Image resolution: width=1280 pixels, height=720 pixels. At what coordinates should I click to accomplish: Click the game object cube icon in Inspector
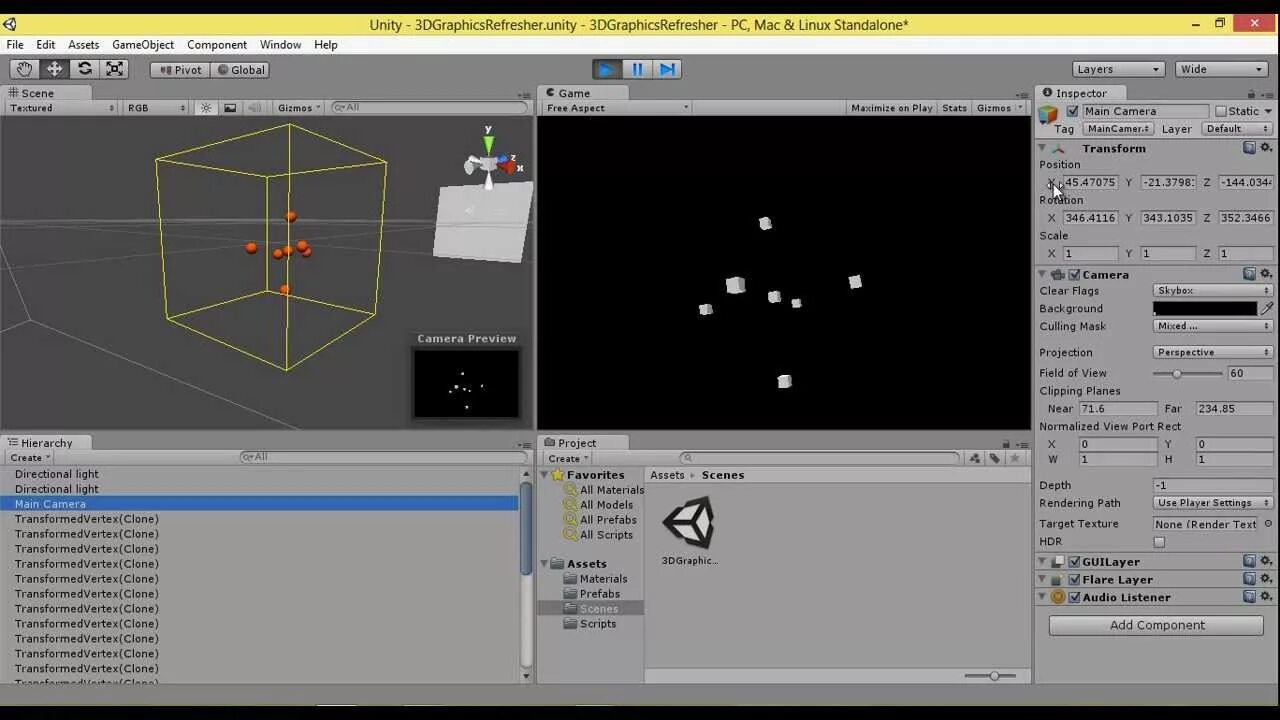[x=1049, y=114]
